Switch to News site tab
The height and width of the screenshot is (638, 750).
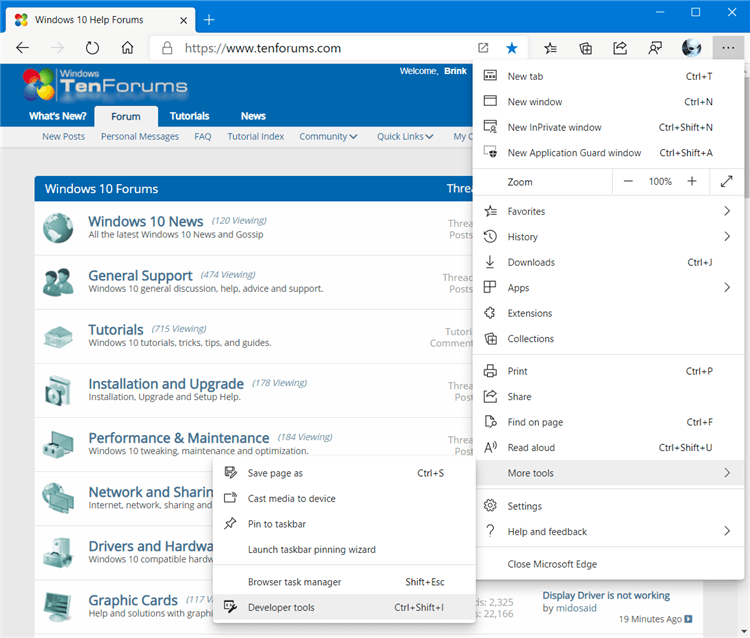tap(253, 116)
